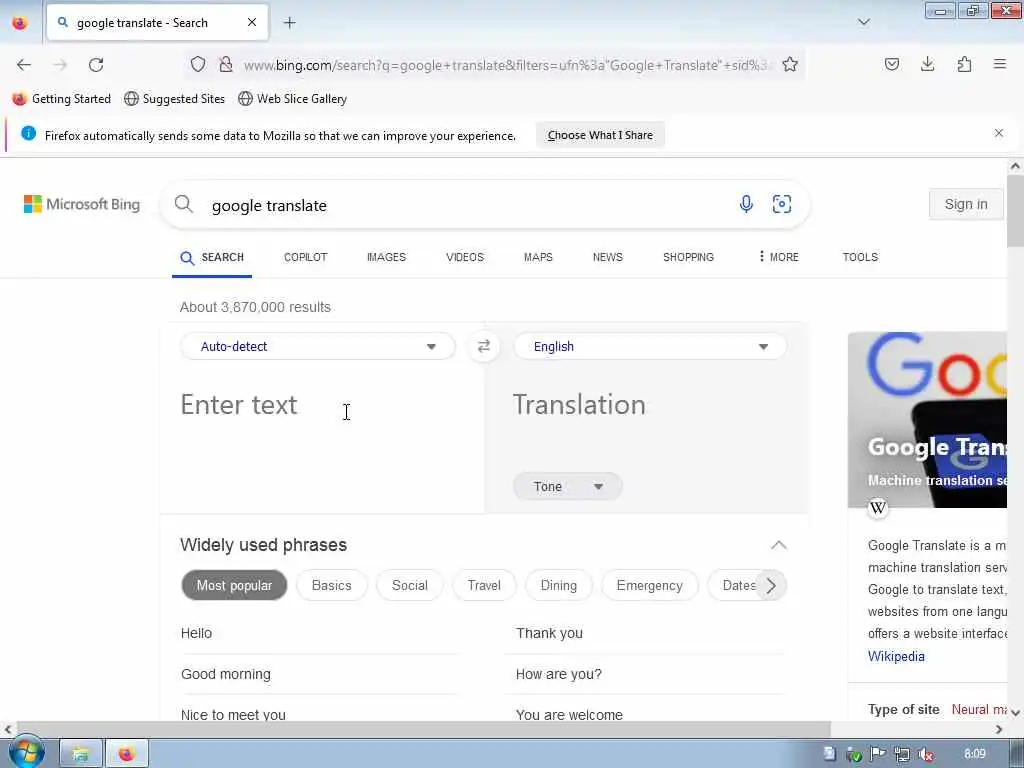
Task: Open Web Slice Gallery bookmark
Action: (x=293, y=99)
